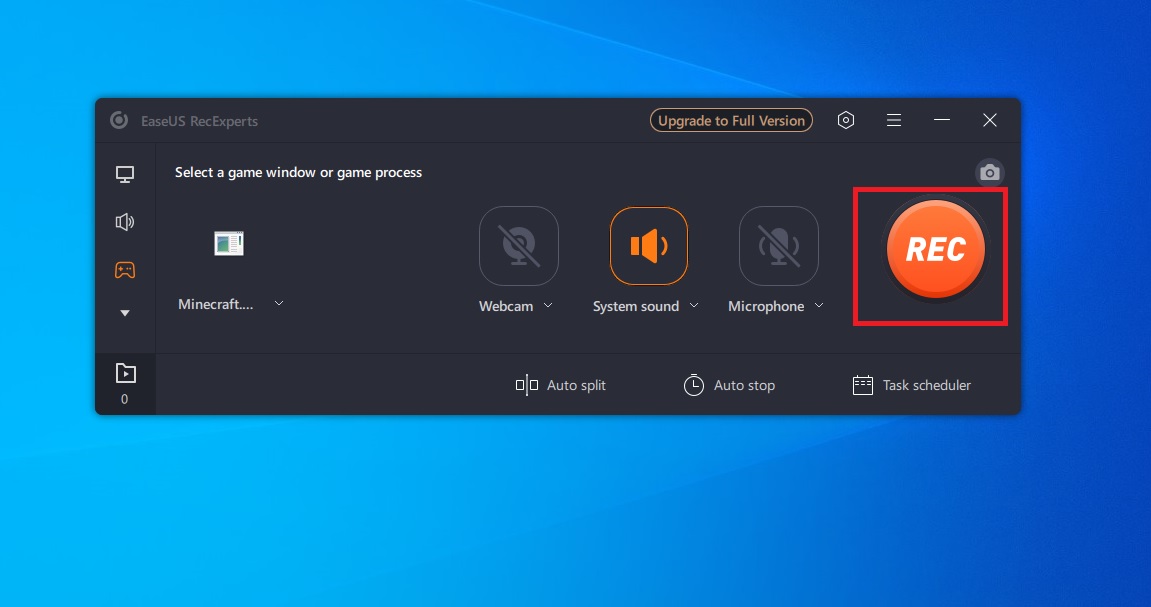1151x607 pixels.
Task: Toggle System sound off
Action: point(649,246)
